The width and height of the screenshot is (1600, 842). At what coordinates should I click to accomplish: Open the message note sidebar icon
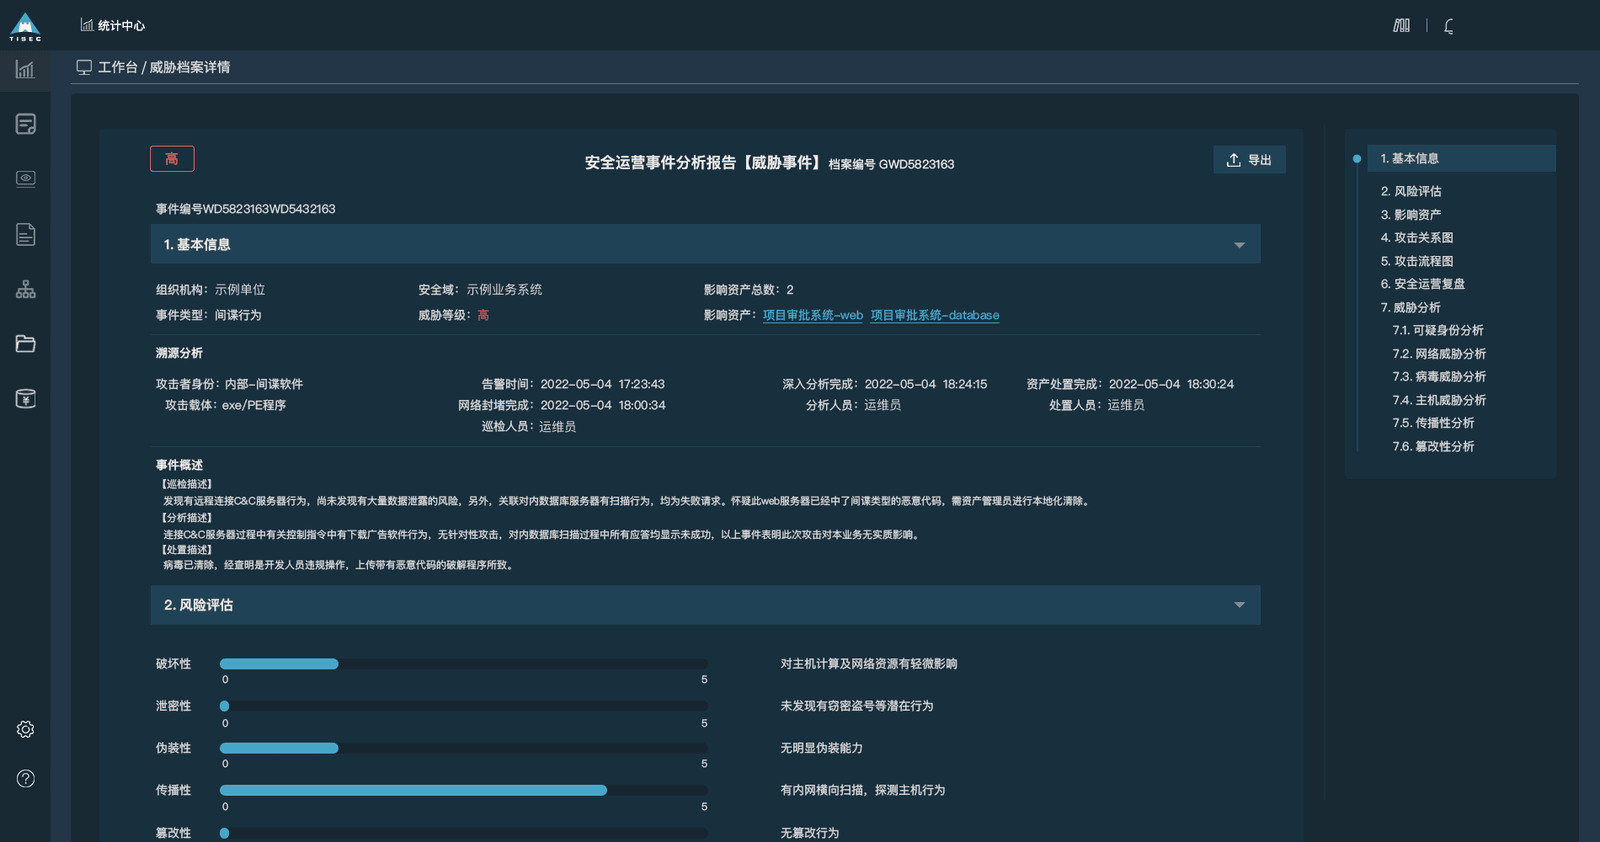tap(26, 124)
